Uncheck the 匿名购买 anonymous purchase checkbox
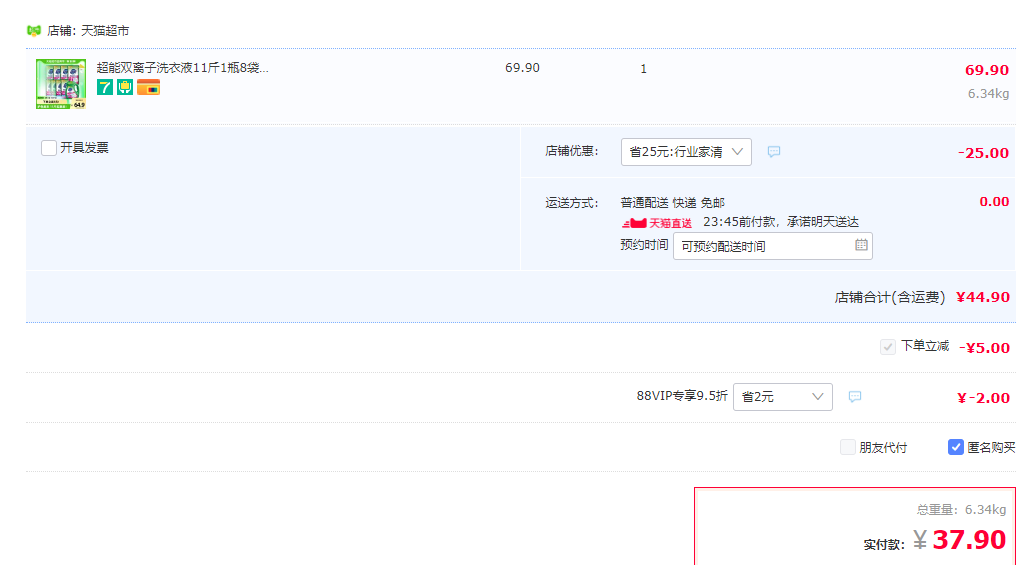 tap(955, 447)
